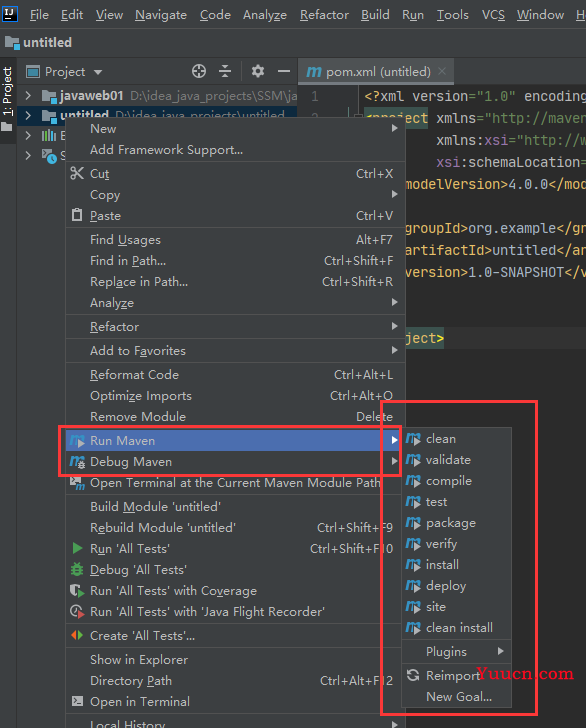The width and height of the screenshot is (586, 728).
Task: Select New Goal...
Action: tap(456, 696)
